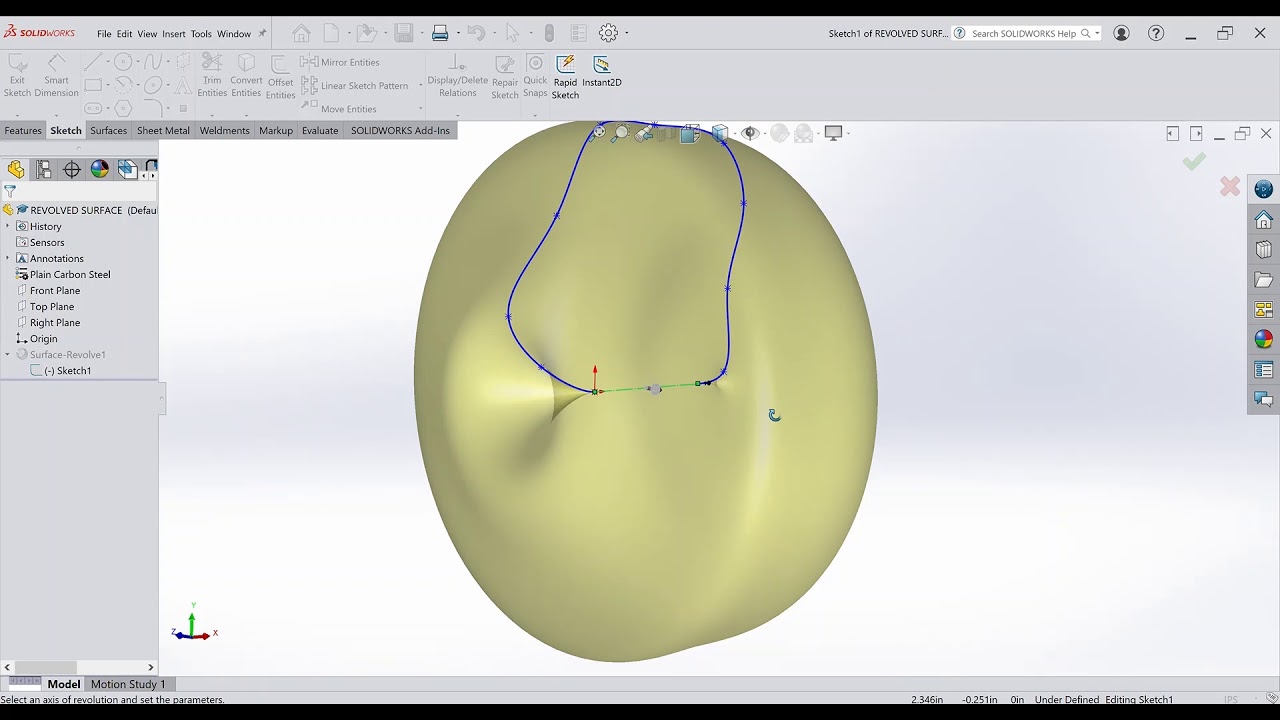Select the Offset Entities tool

[x=280, y=78]
